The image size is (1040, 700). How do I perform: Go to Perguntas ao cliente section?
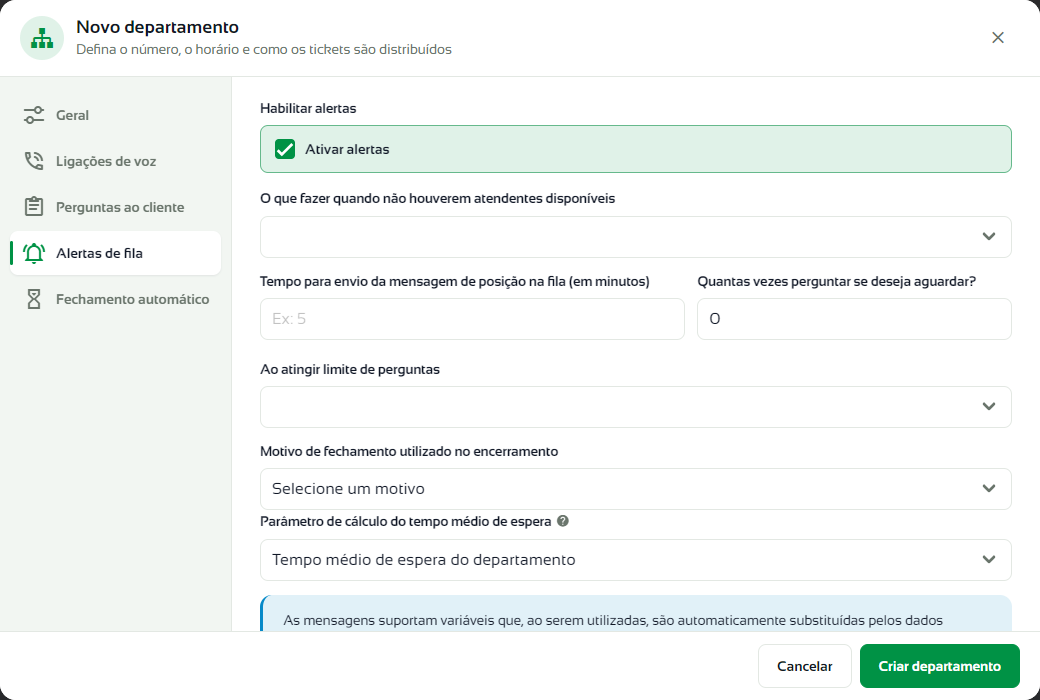coord(115,207)
